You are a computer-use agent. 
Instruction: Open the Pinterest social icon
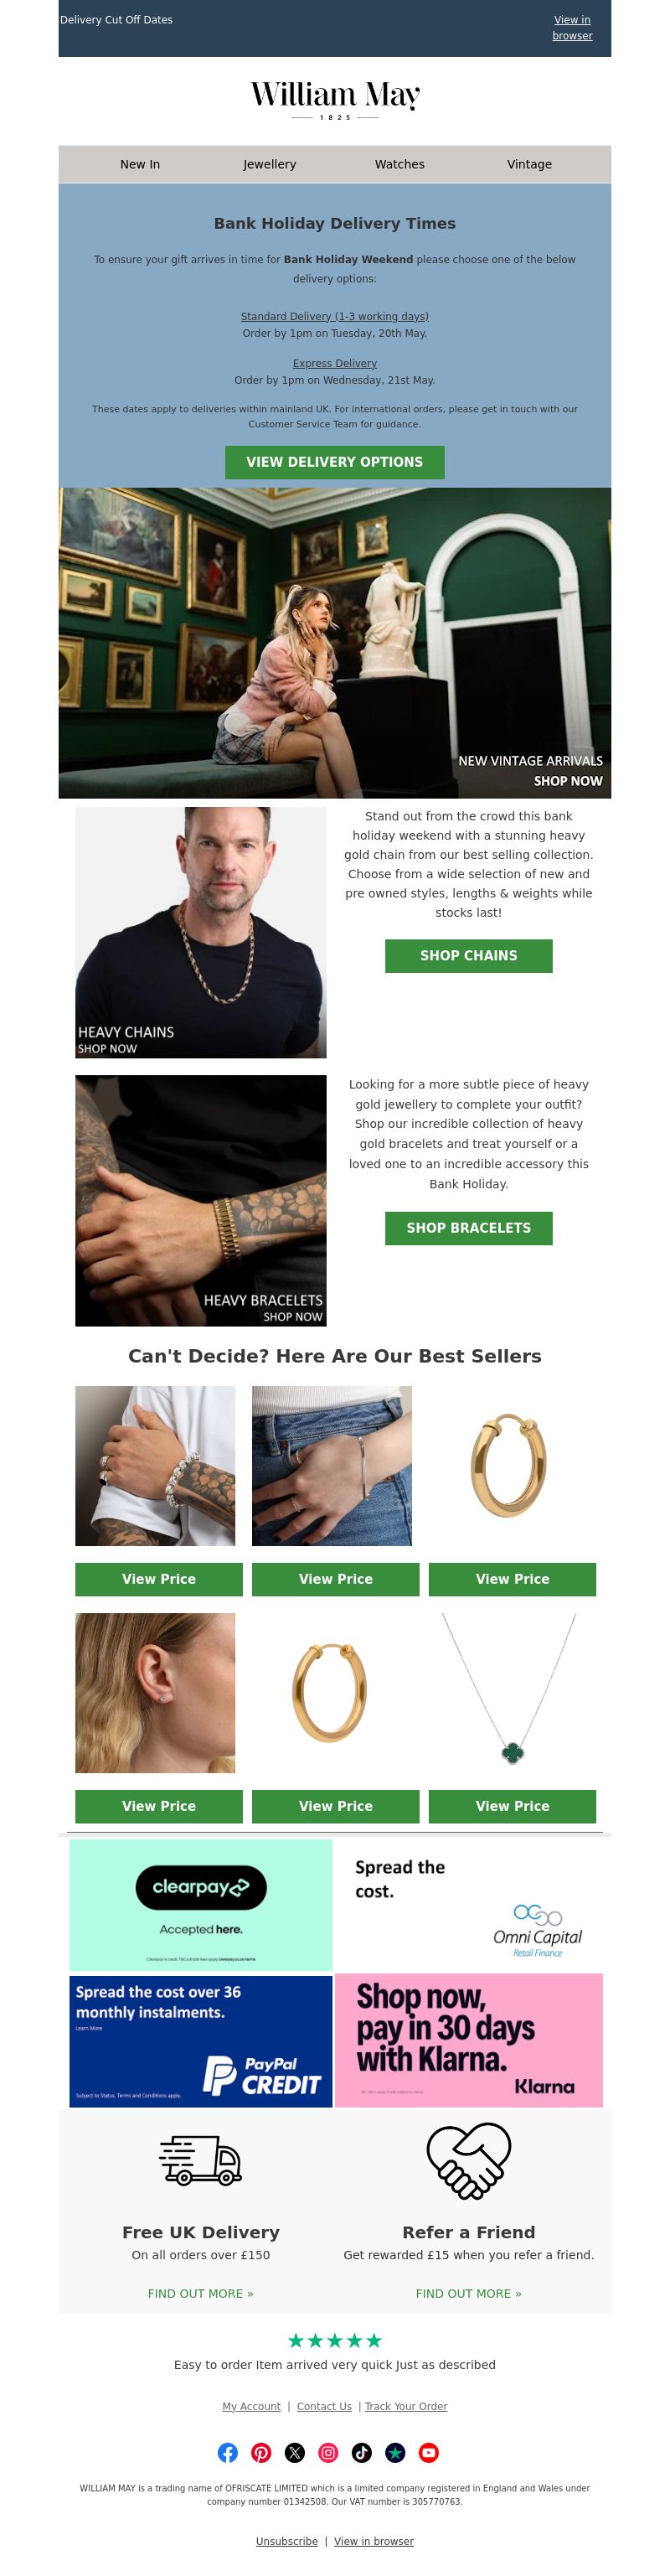261,2452
